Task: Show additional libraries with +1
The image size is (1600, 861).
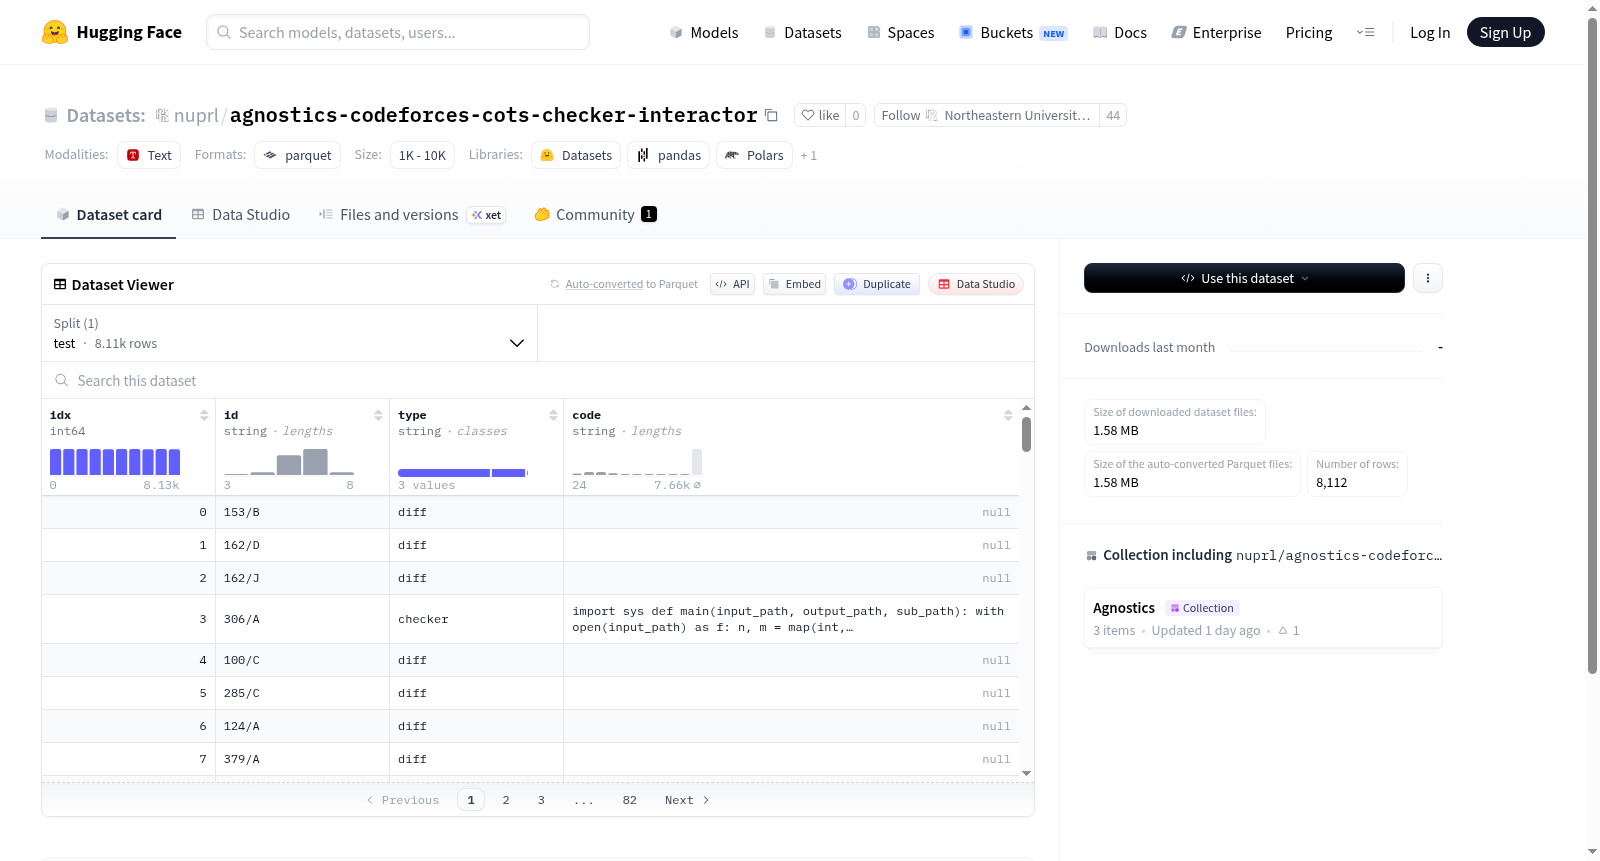Action: coord(808,156)
